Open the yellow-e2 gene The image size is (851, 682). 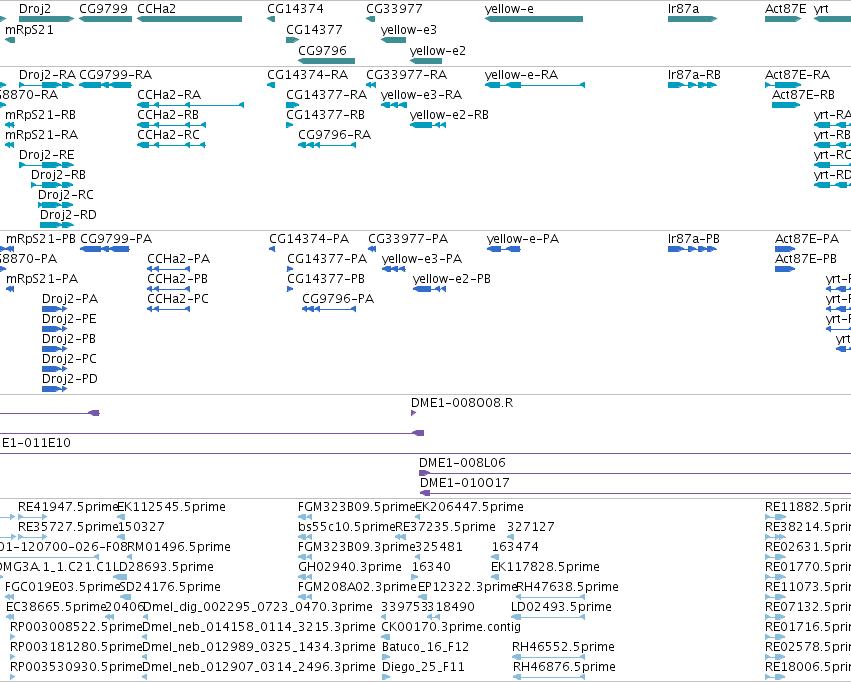click(x=426, y=61)
